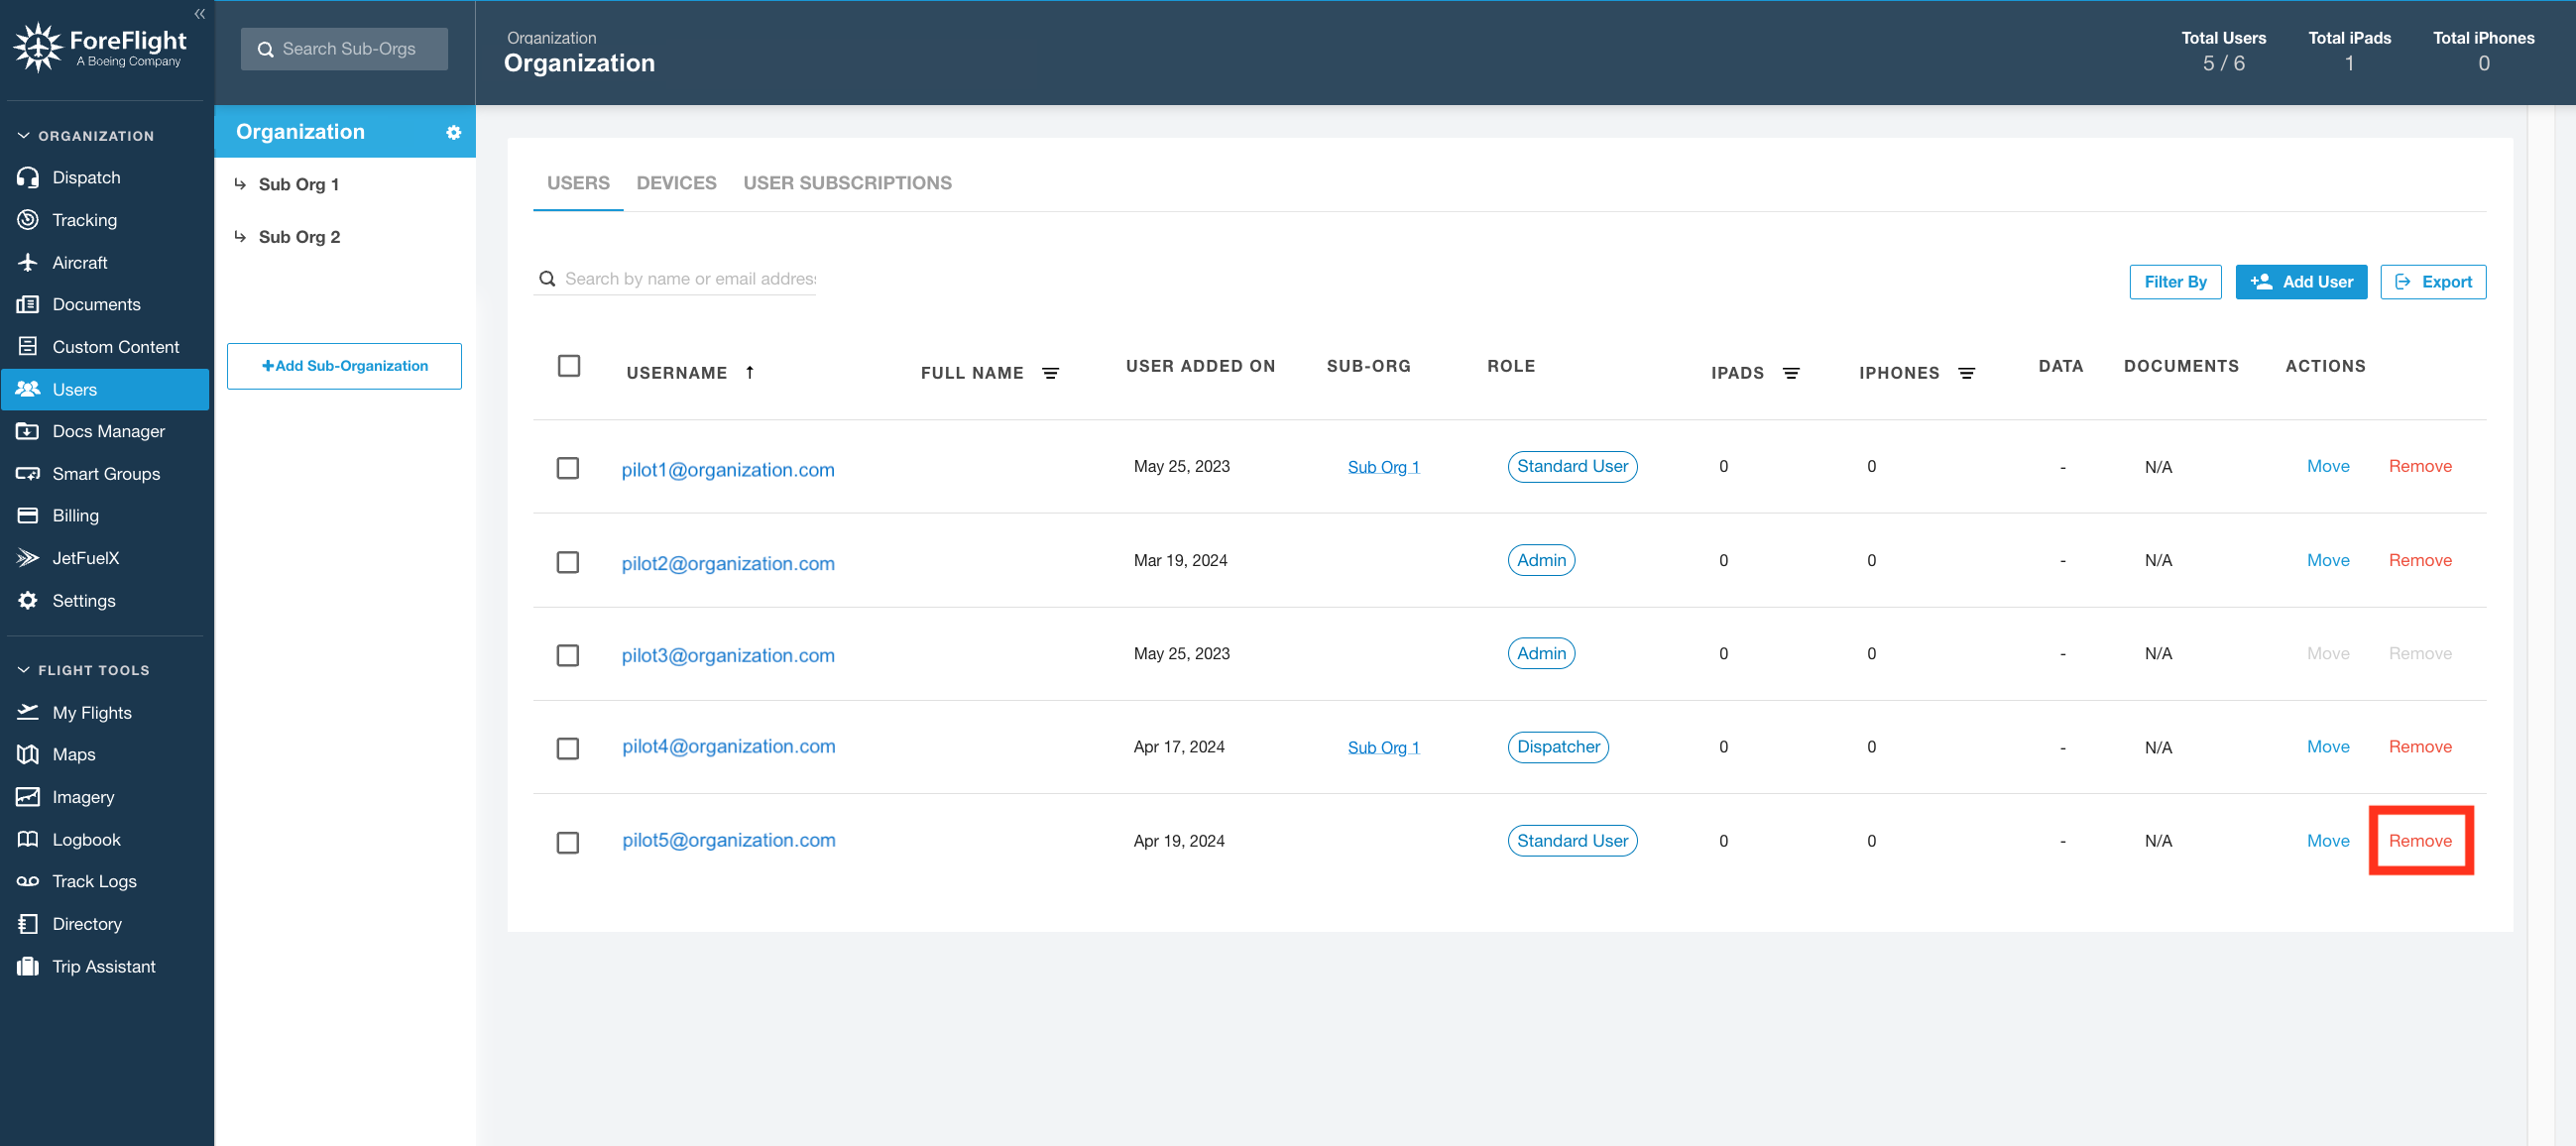Viewport: 2576px width, 1146px height.
Task: Open Smart Groups icon
Action: pyautogui.click(x=28, y=473)
